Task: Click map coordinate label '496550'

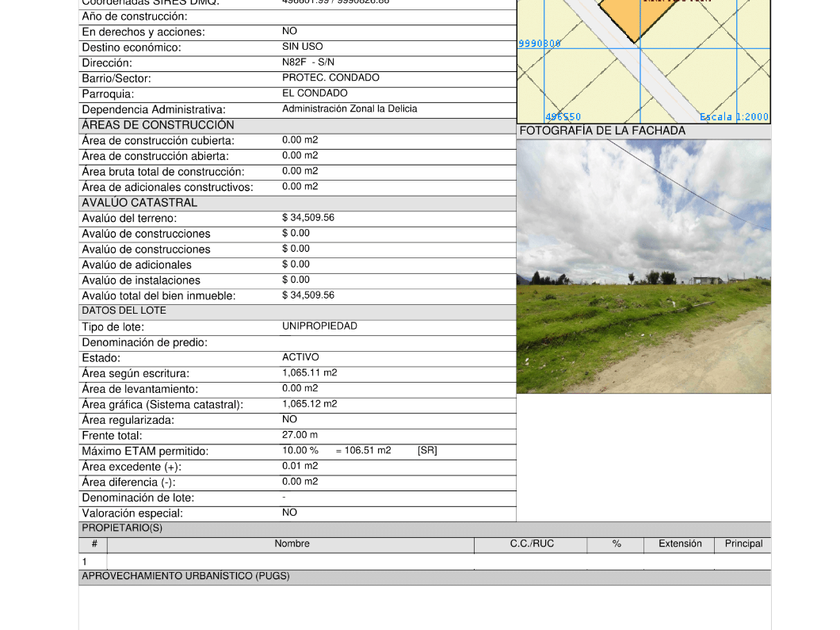Action: [563, 117]
